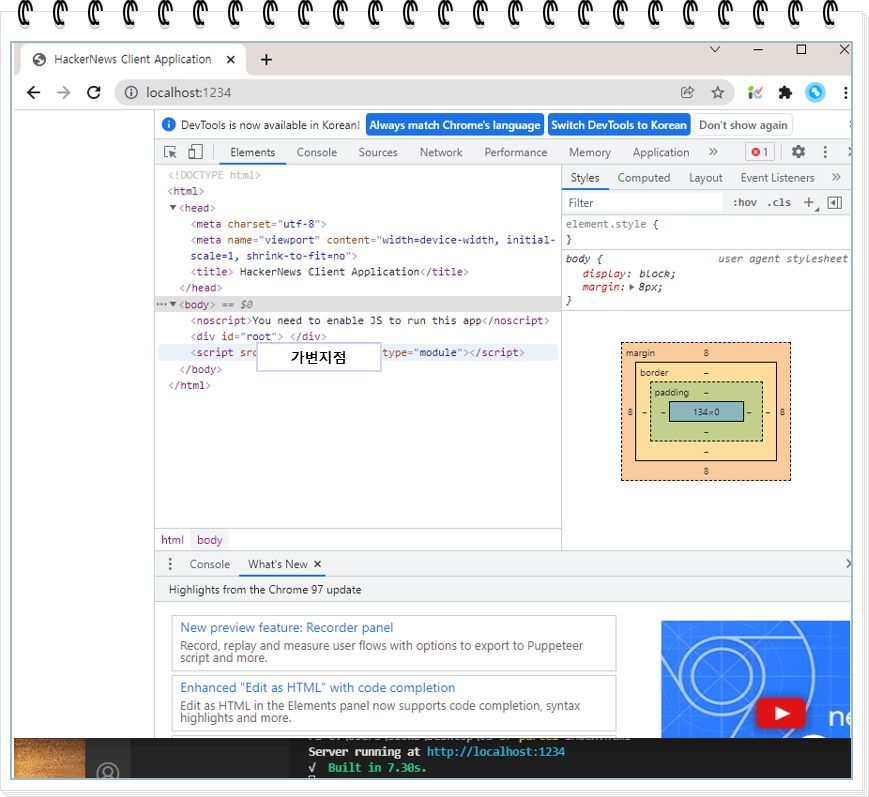Screen dimensions: 869x797
Task: Select the noscript element row
Action: point(370,320)
